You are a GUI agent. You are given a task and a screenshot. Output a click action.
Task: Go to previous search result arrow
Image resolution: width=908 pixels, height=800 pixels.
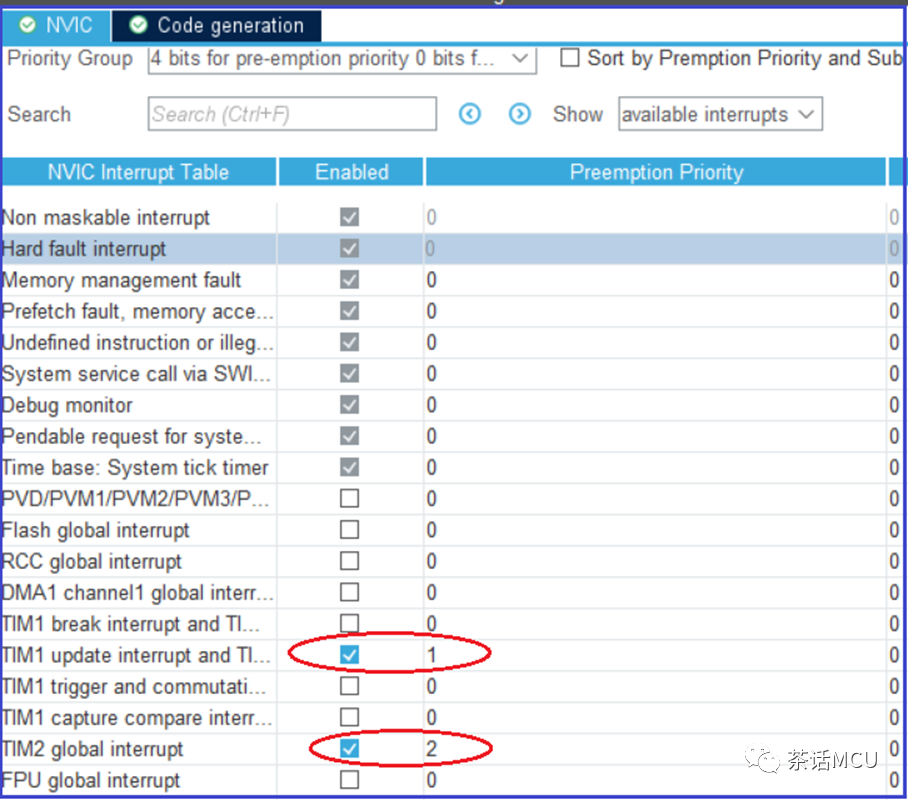click(x=470, y=114)
